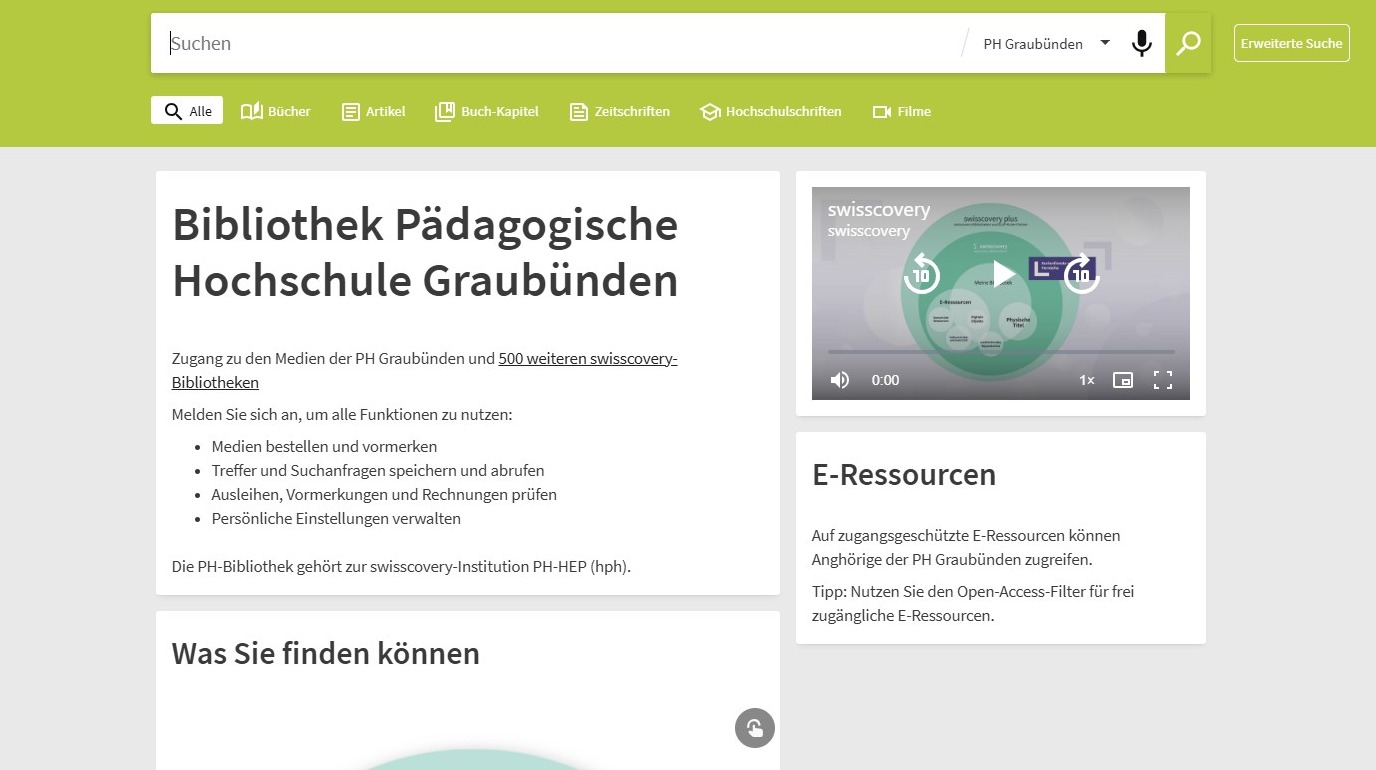Filter results by Filme
This screenshot has height=770, width=1376.
click(902, 111)
